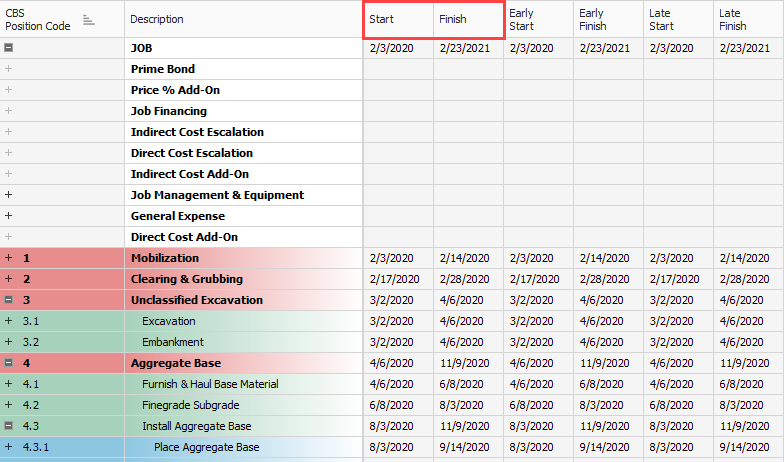Click the JOB Finish date 2/23/2021
This screenshot has height=462, width=784.
467,48
